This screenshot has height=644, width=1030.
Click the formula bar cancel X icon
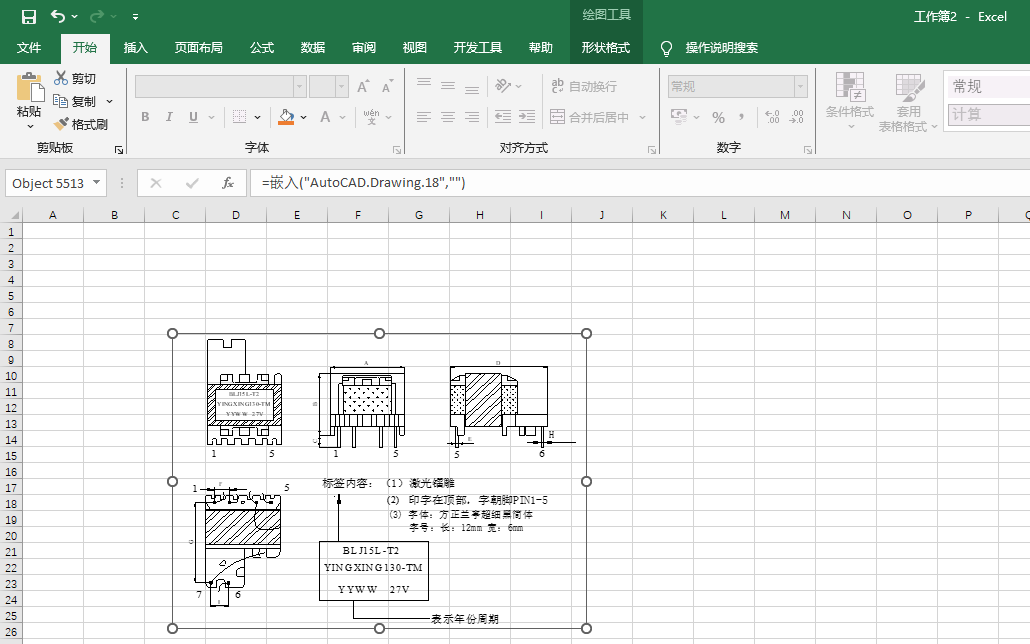(156, 183)
